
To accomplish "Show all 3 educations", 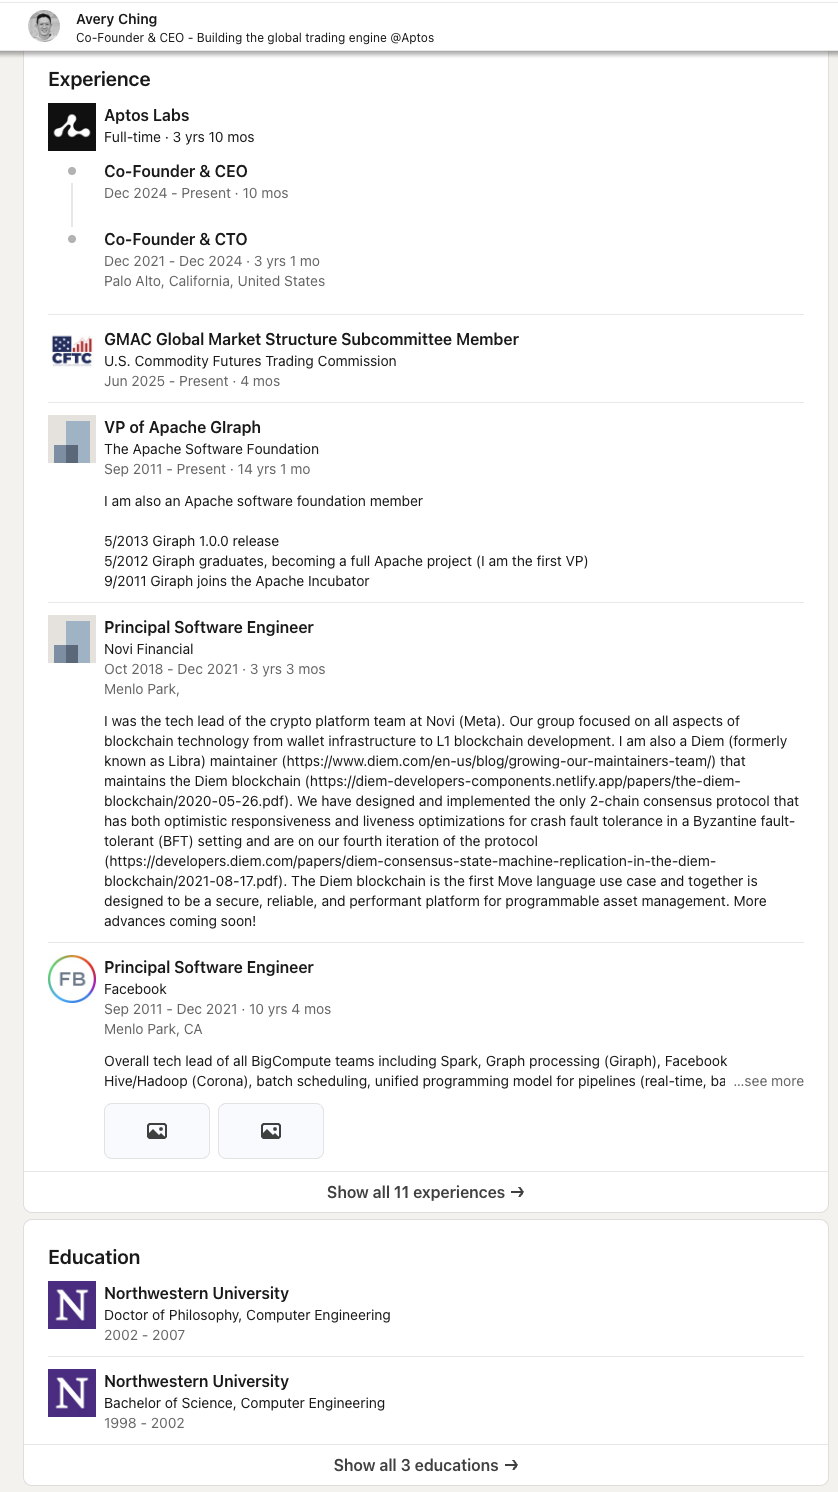I will coord(426,1465).
